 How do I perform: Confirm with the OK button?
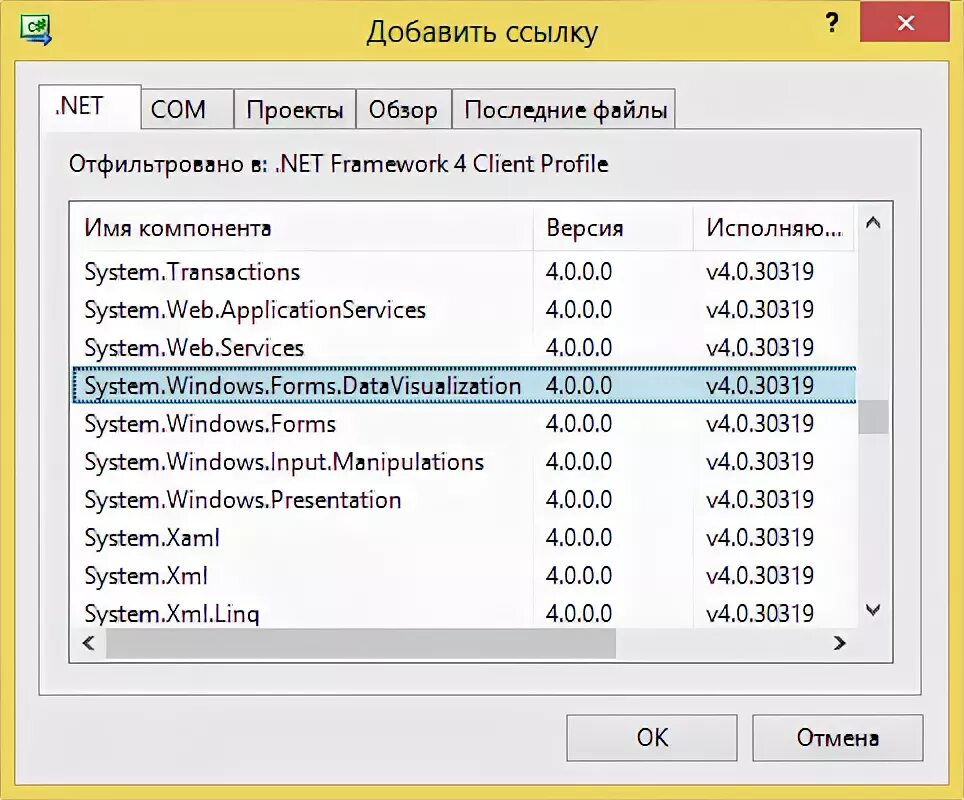tap(652, 737)
